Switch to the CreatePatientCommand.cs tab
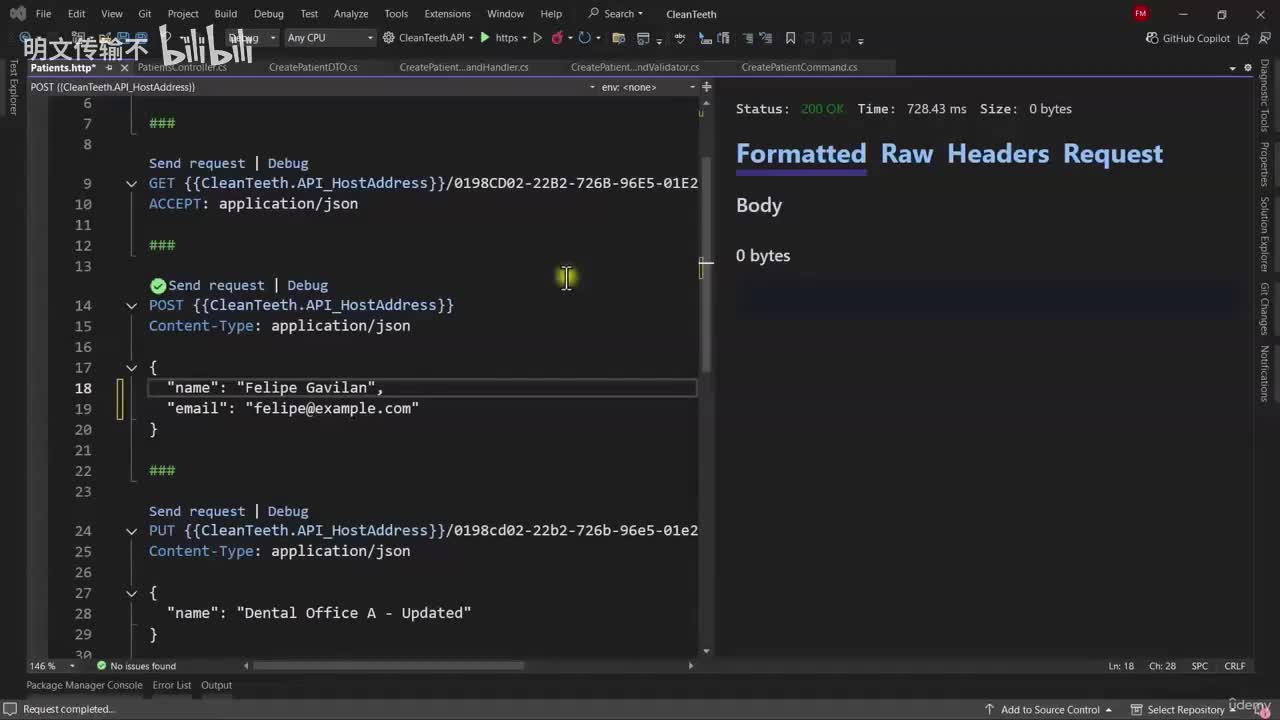 (x=799, y=68)
